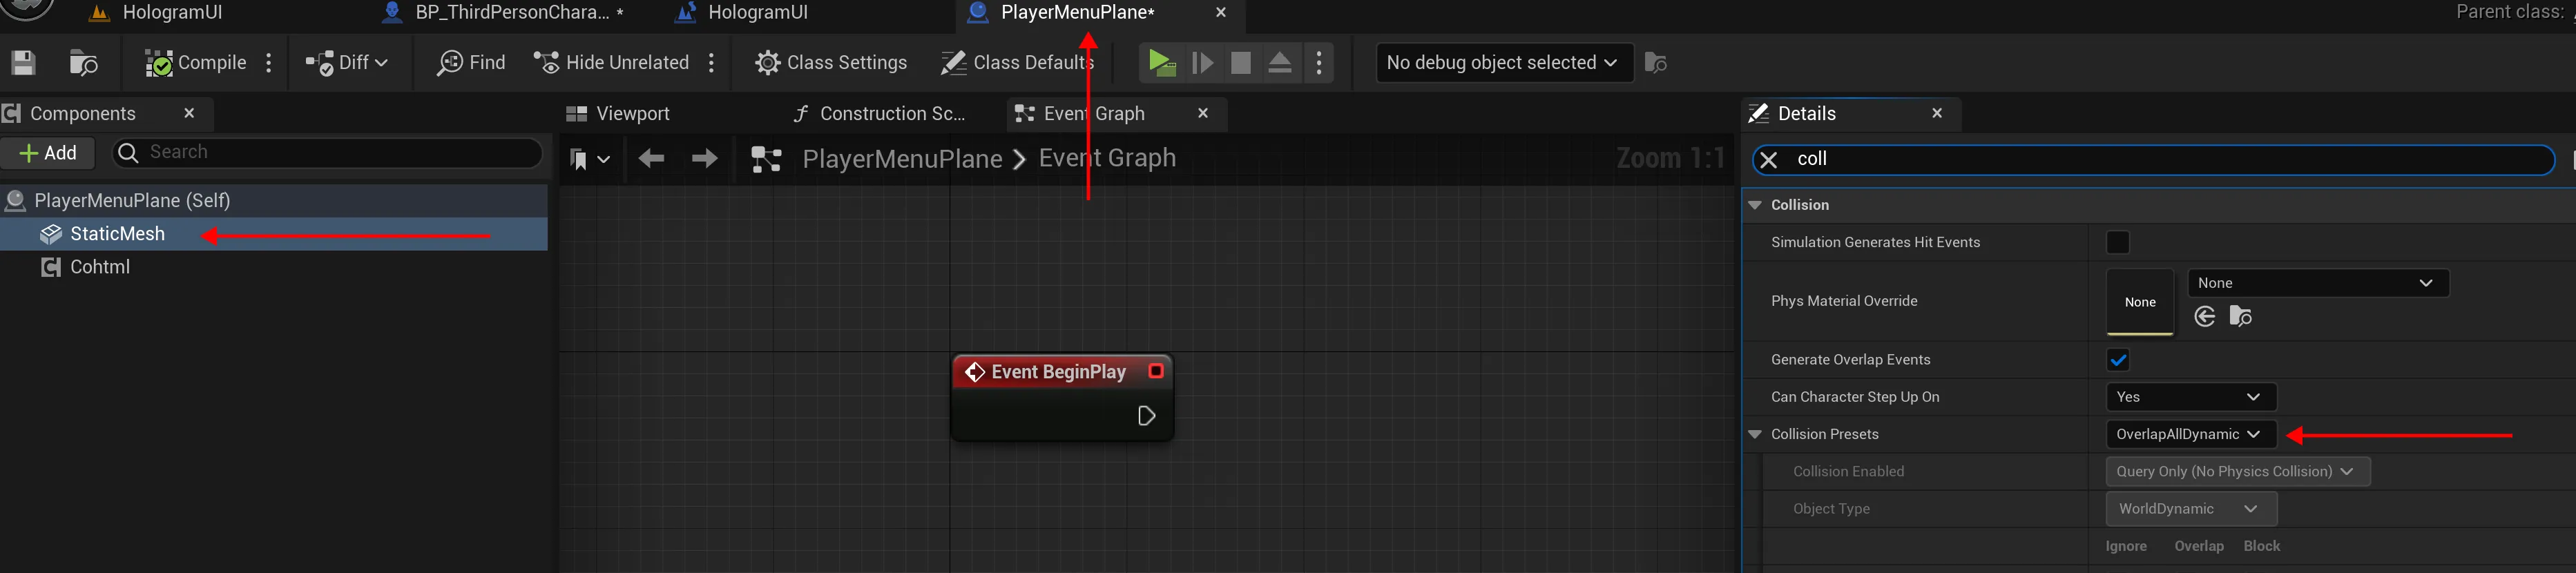2576x573 pixels.
Task: Open the debug object selection dropdown
Action: coord(1502,63)
